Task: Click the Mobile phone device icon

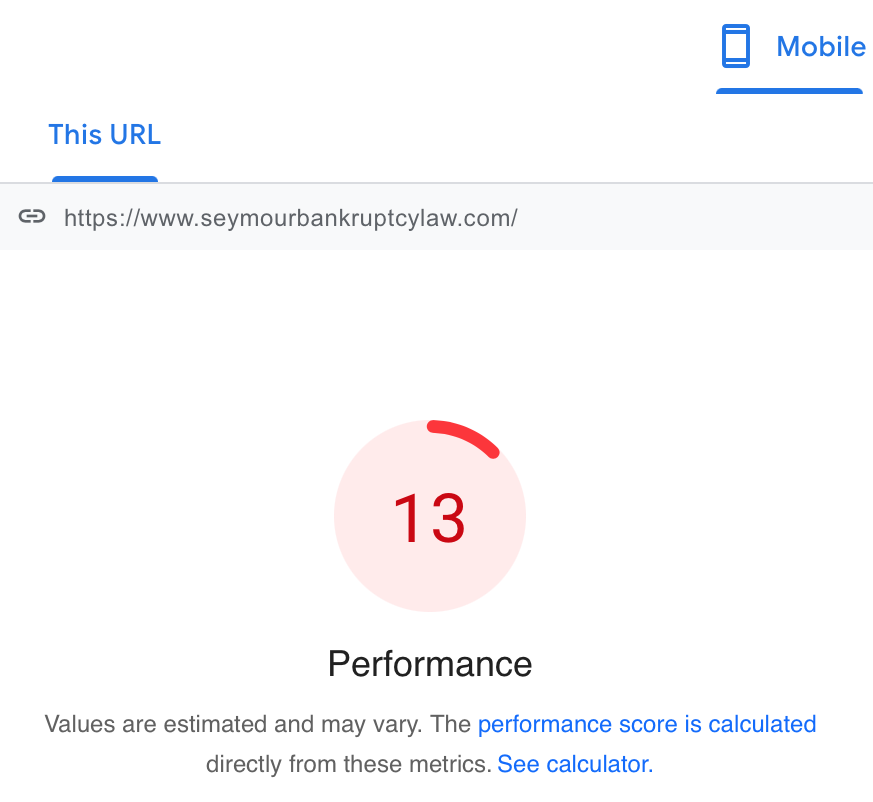Action: point(735,46)
